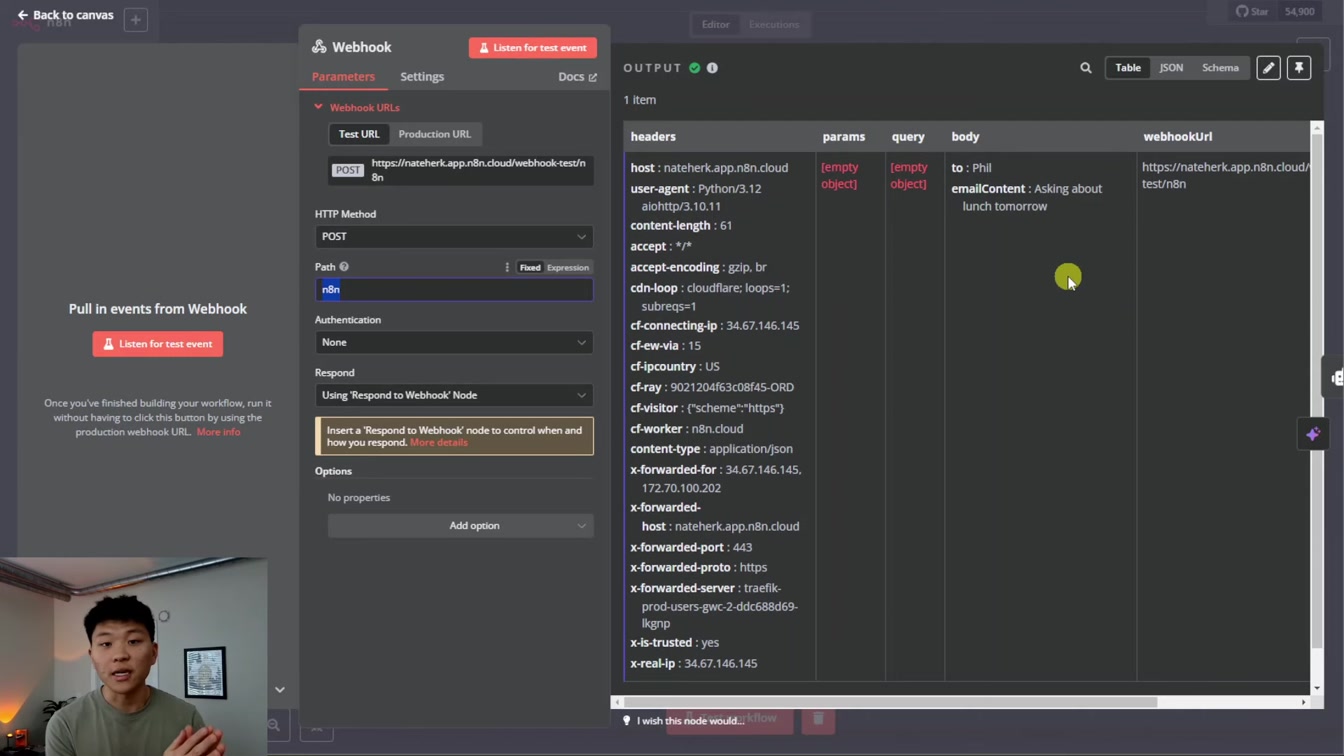Select the x-real-ip header row
Image resolution: width=1344 pixels, height=756 pixels.
pyautogui.click(x=694, y=664)
